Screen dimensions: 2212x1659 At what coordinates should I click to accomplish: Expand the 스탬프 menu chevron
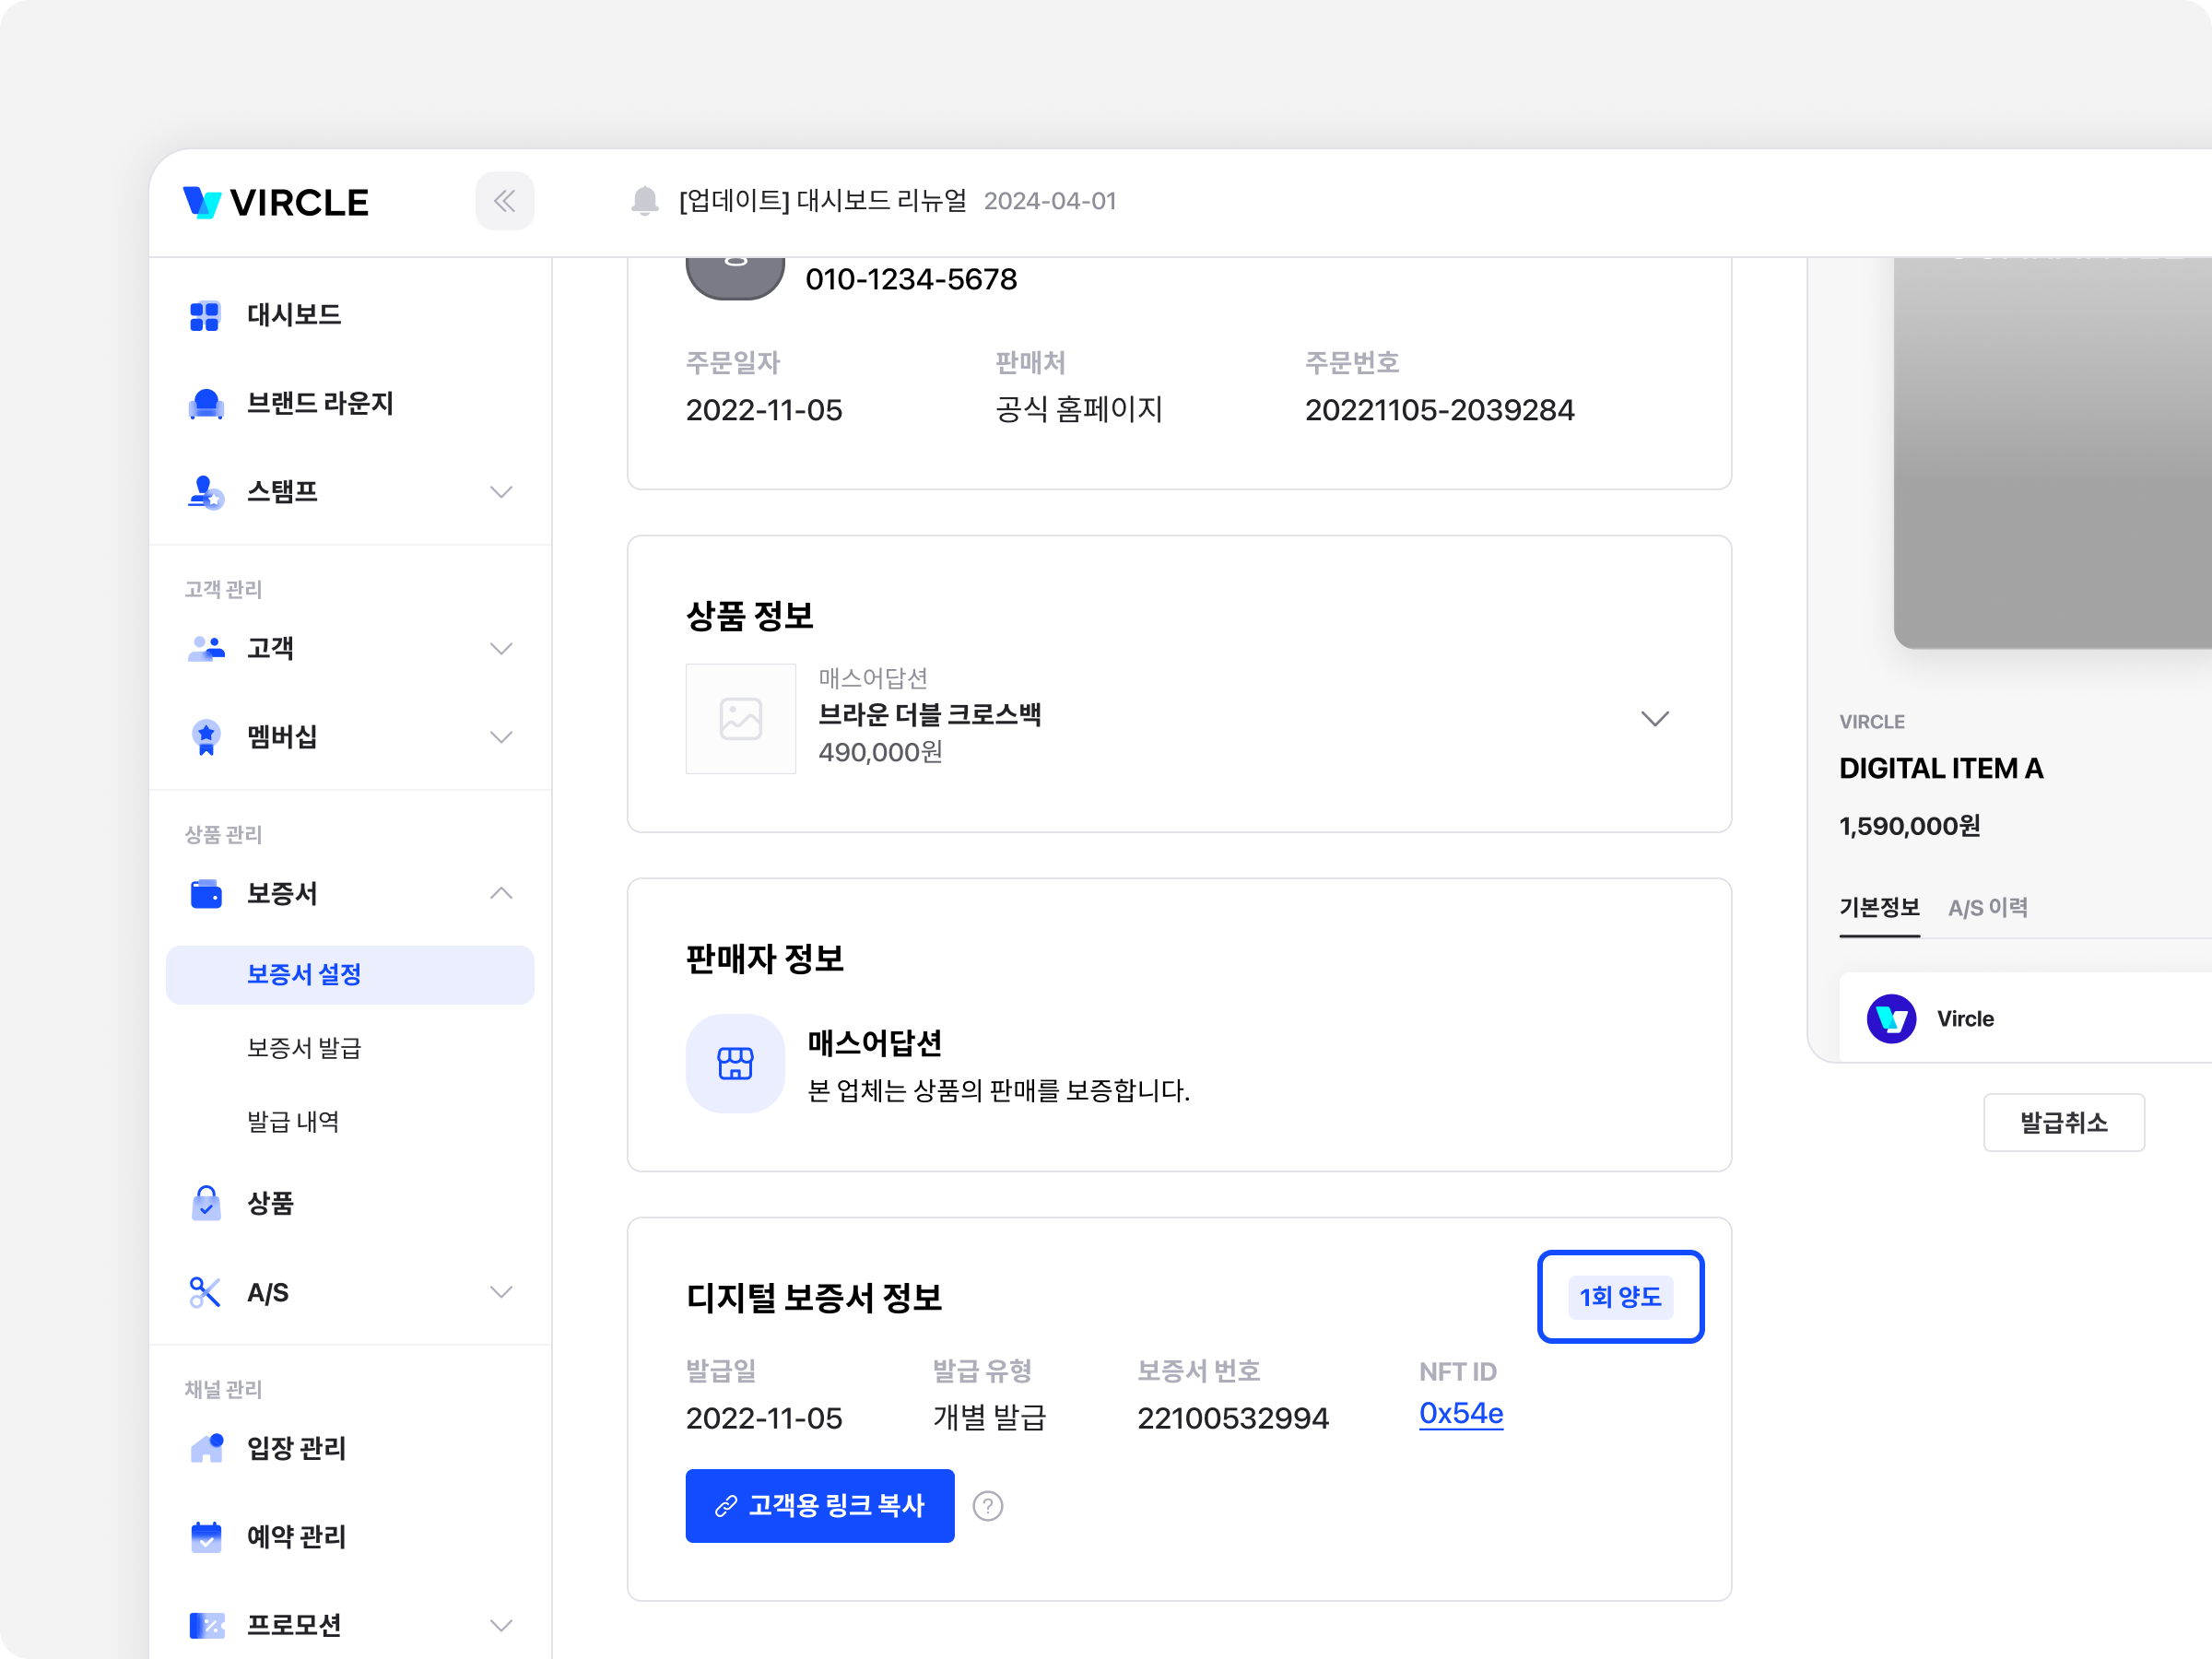501,492
